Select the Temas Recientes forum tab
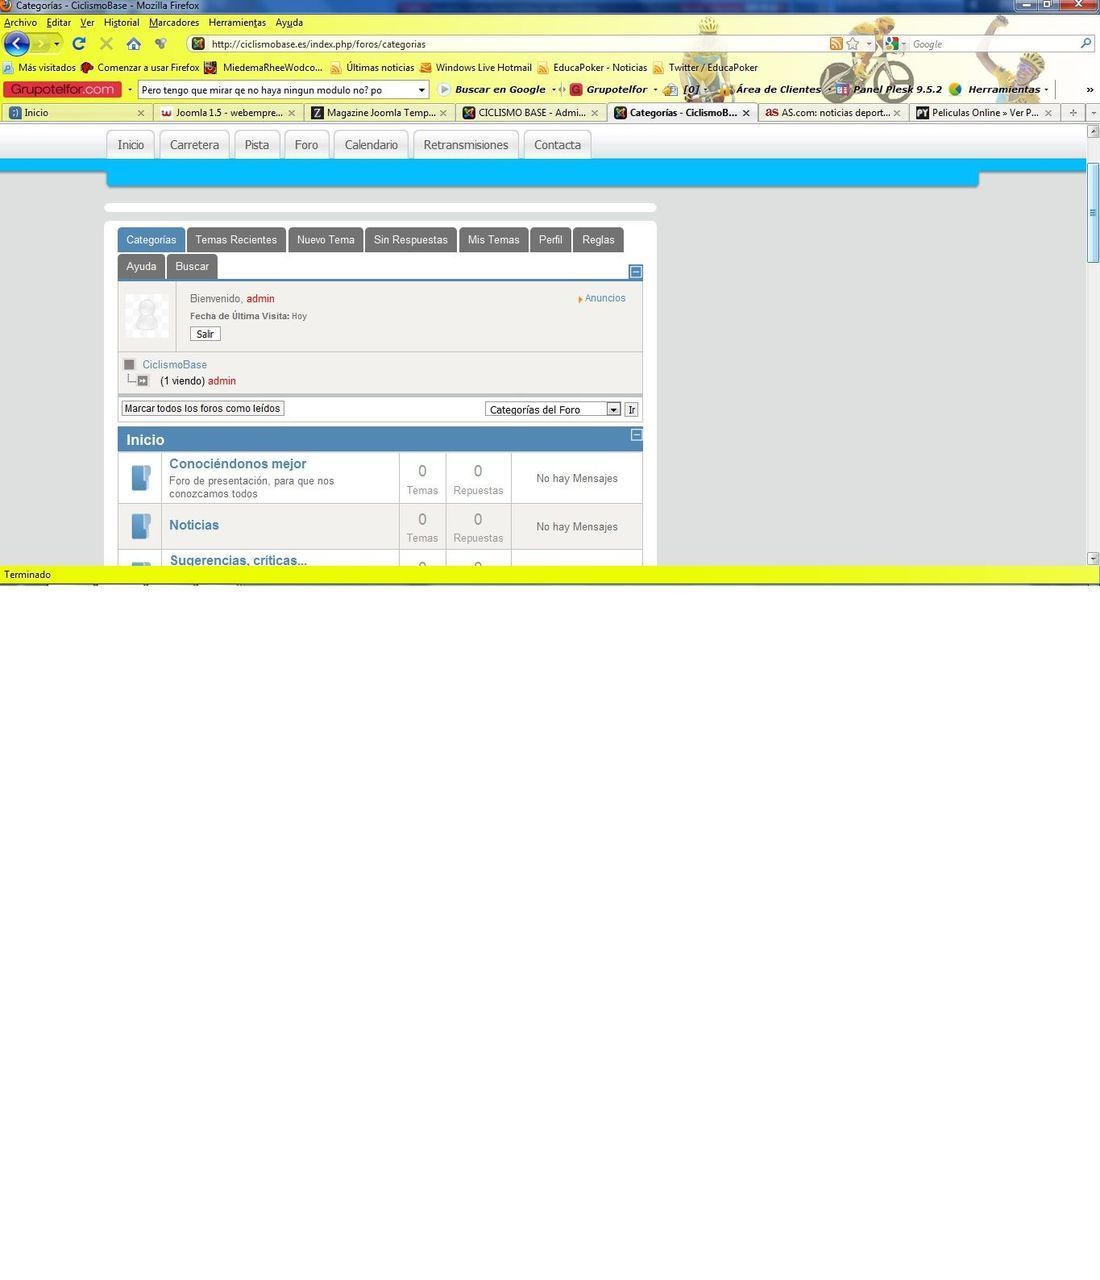The image size is (1100, 1280). [236, 240]
